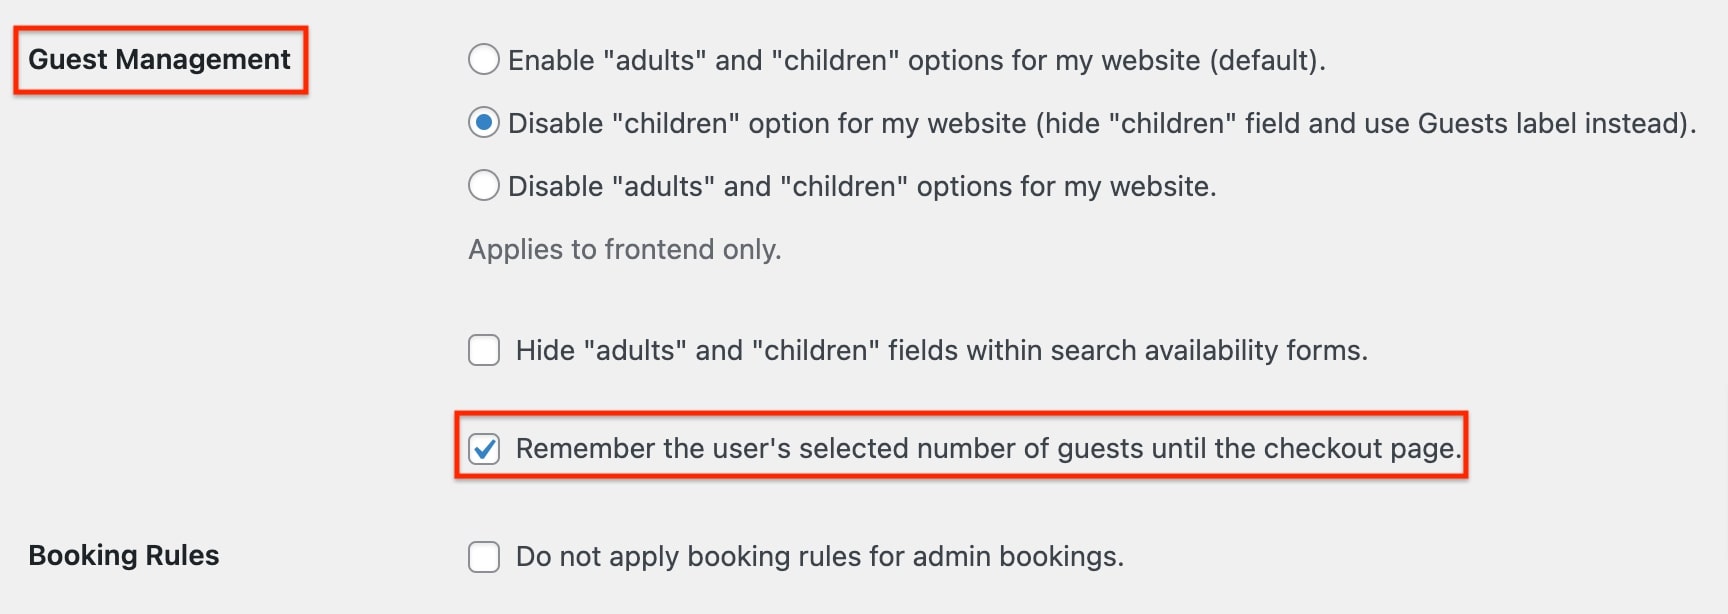Click the "Applies to frontend only." description text
The width and height of the screenshot is (1728, 614).
[x=625, y=249]
